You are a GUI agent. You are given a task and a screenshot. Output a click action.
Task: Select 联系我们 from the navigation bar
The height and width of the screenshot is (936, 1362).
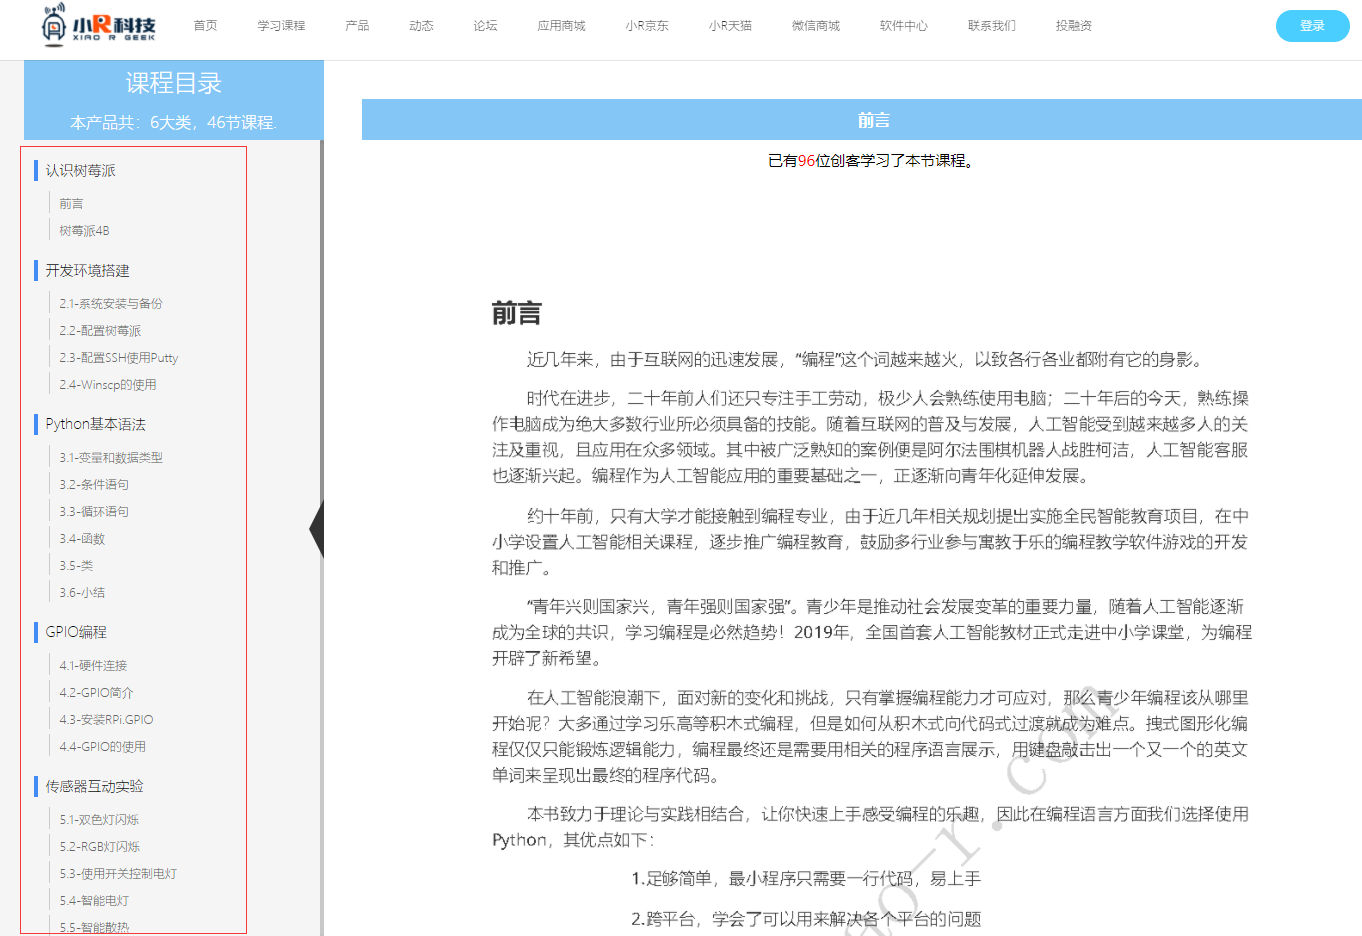tap(991, 26)
